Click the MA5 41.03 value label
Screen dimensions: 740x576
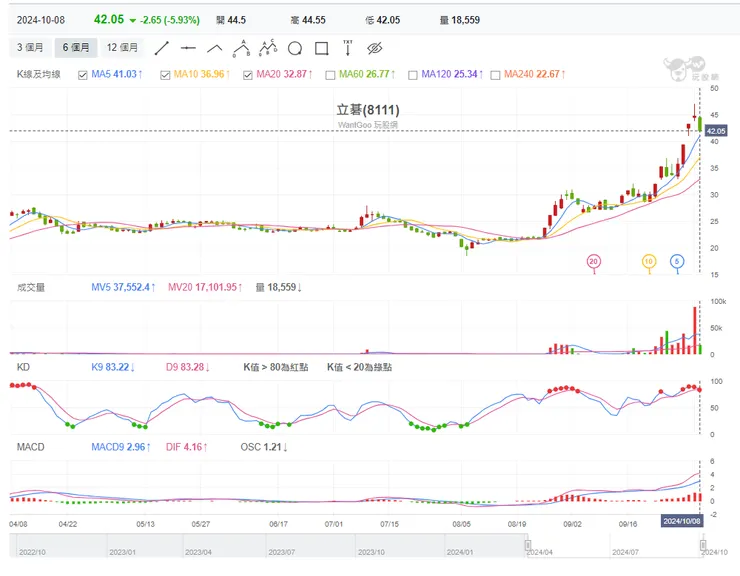click(x=117, y=74)
